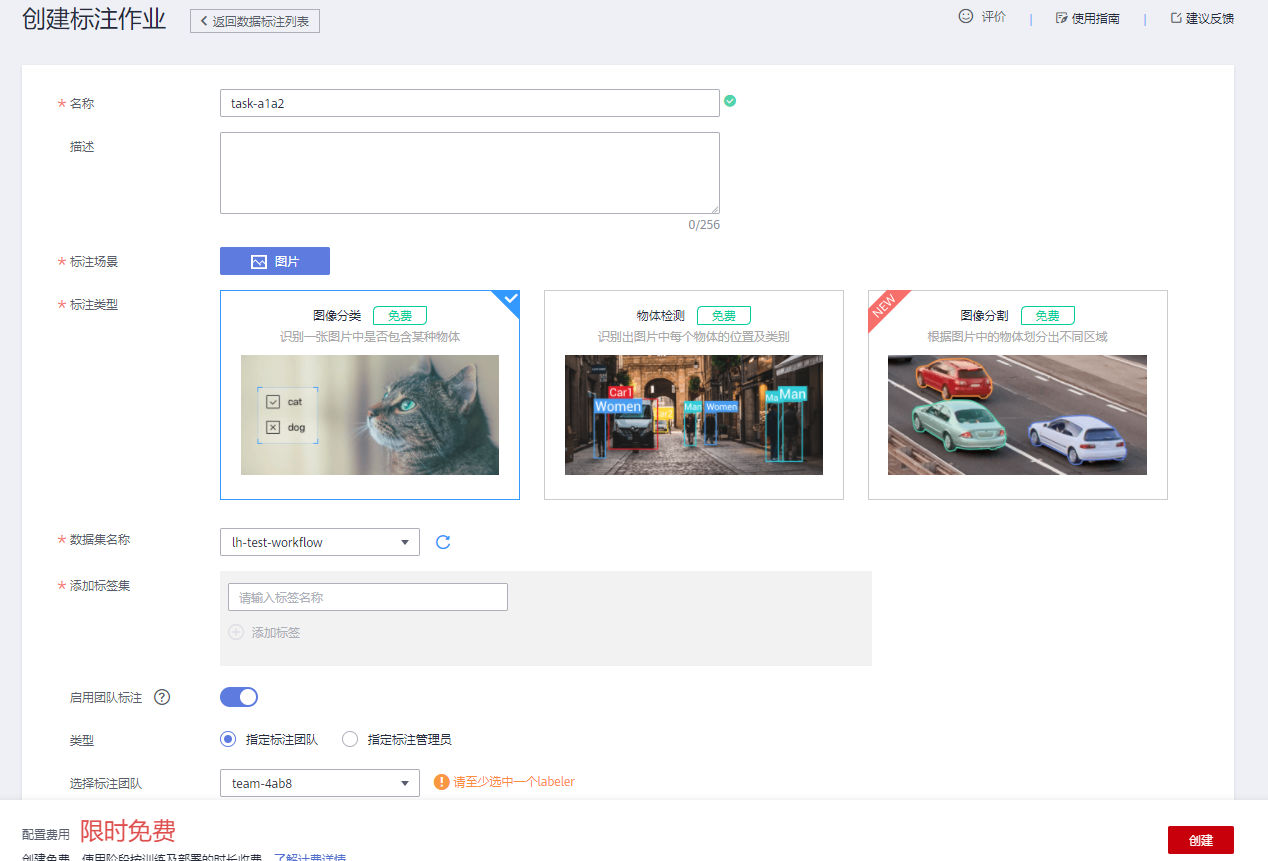Select the 图片 annotation scene button
This screenshot has width=1268, height=861.
point(275,261)
